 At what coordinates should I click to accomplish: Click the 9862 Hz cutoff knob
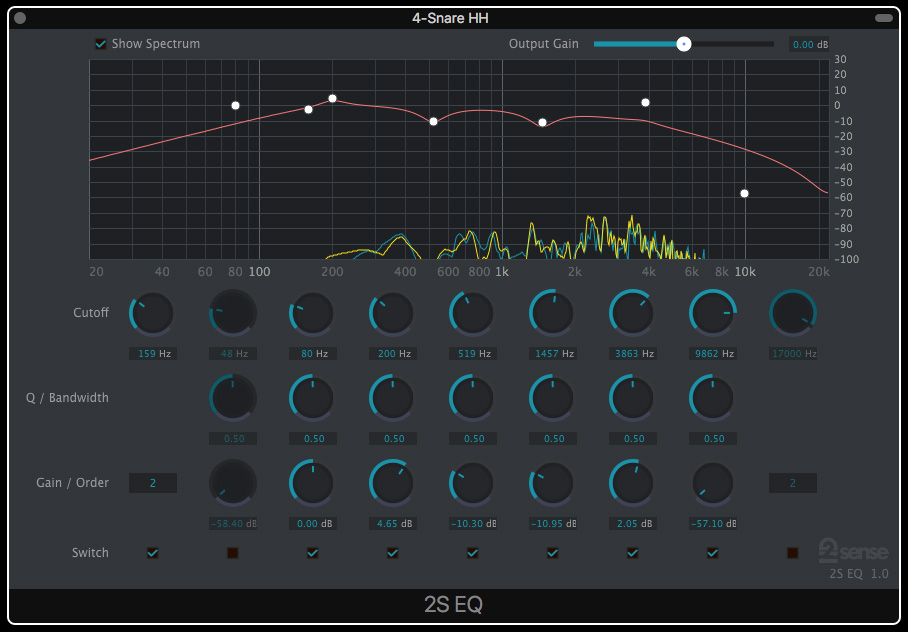(712, 313)
